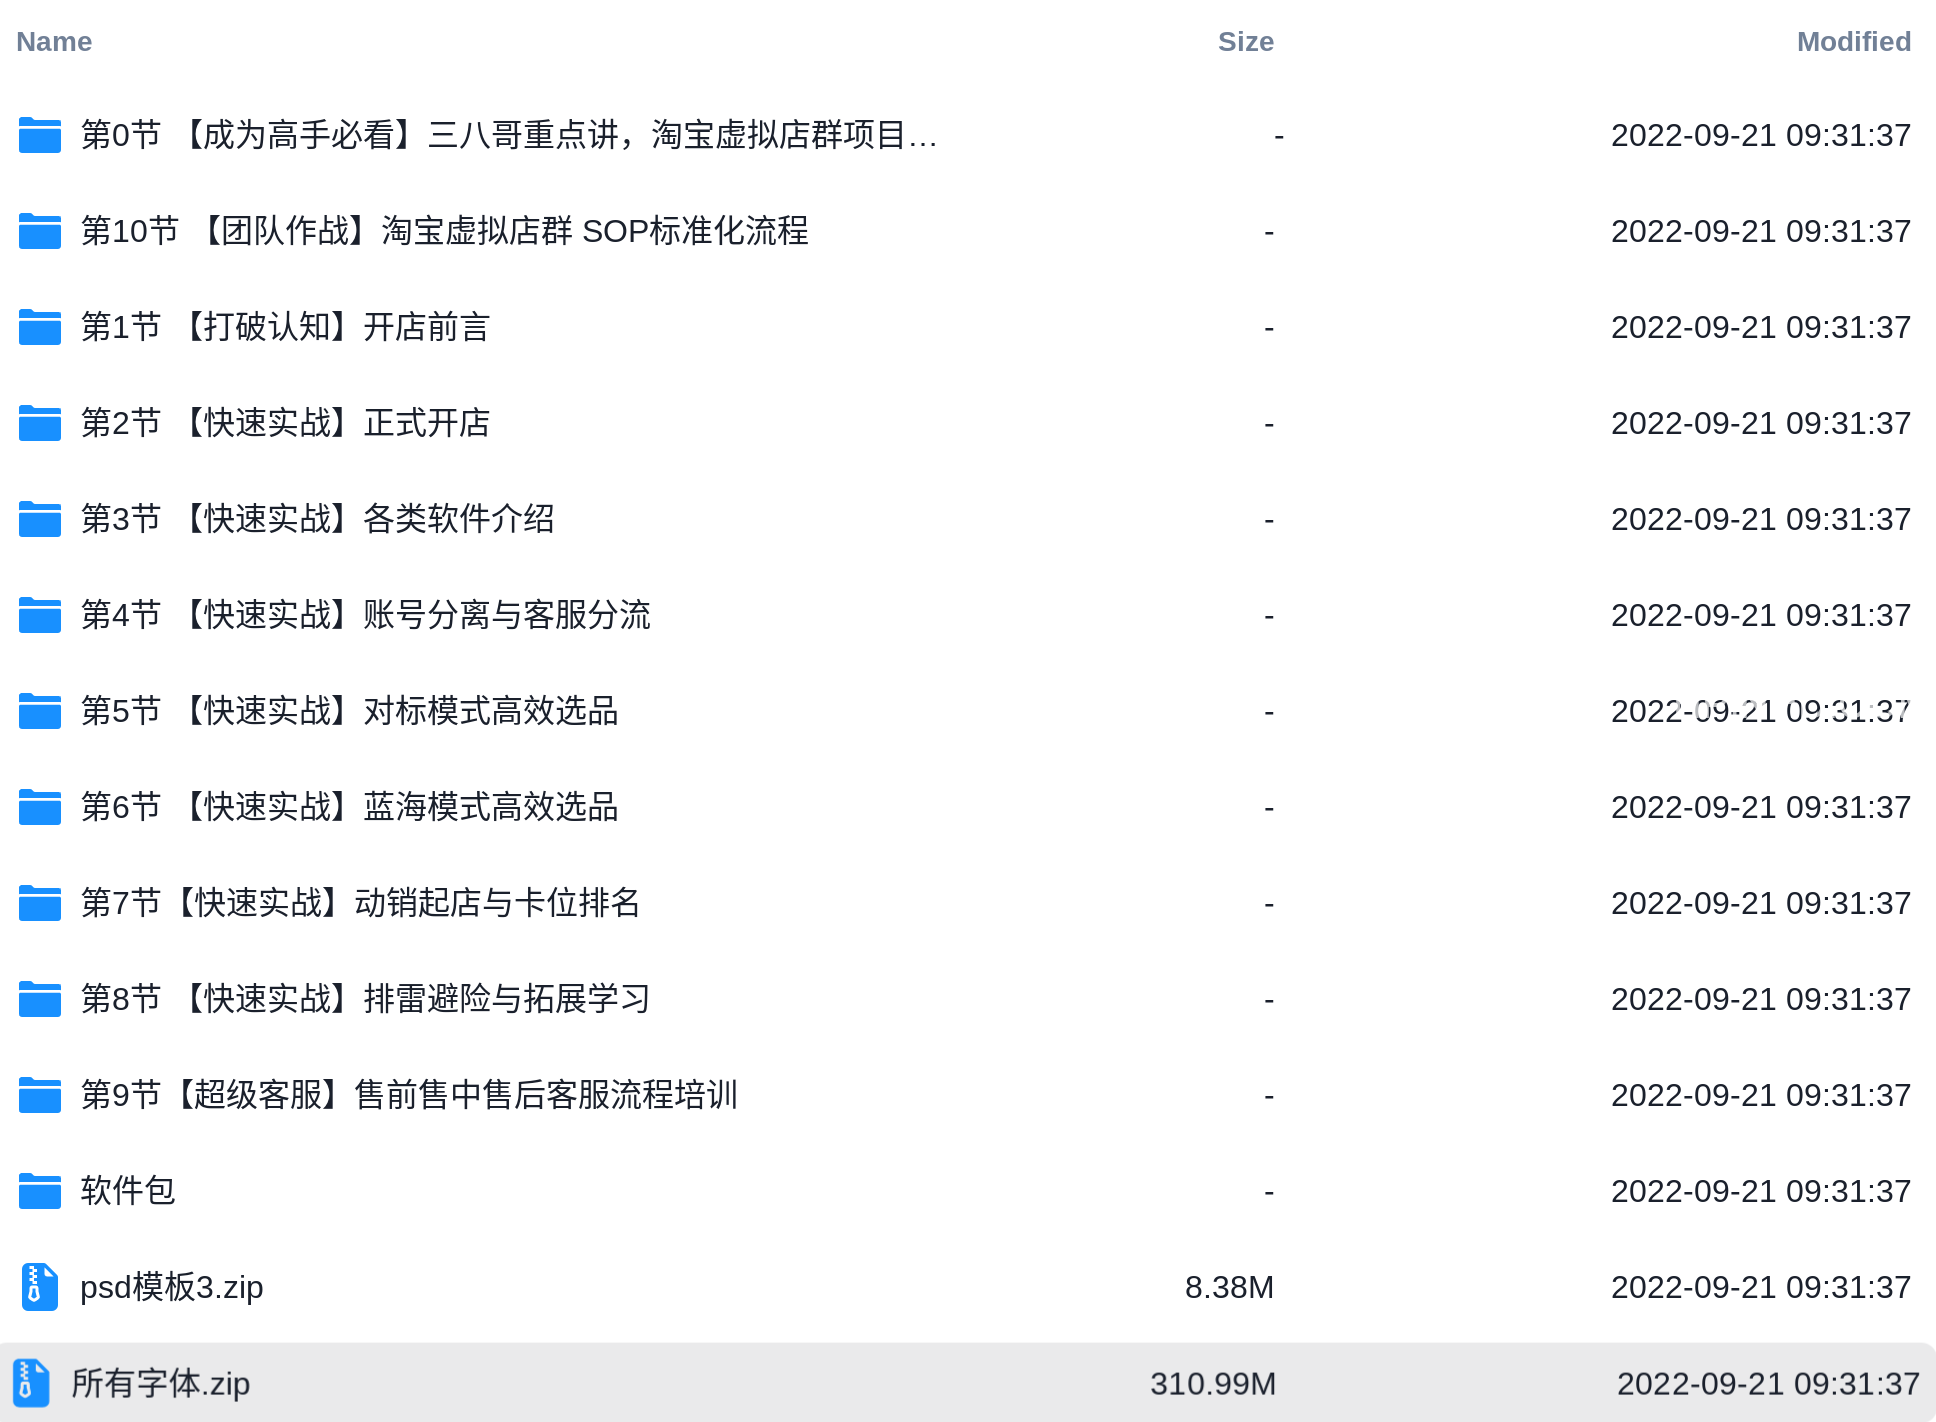
Task: Open folder 第4节【快速实战】账号分离与客服分流
Action: click(x=365, y=615)
